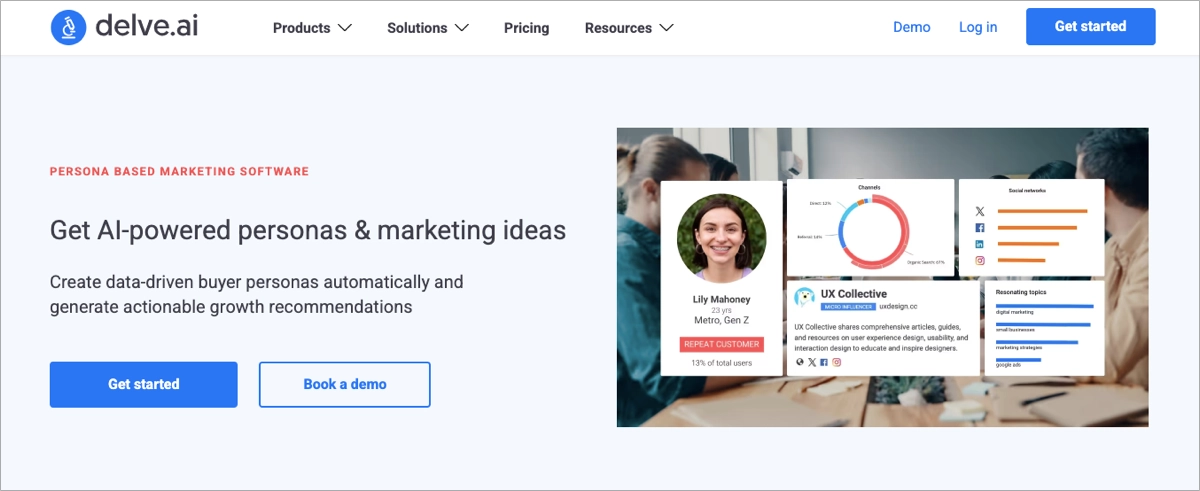Click the 'PERSONA BASED MARKETING SOFTWARE' label
The width and height of the screenshot is (1200, 491).
(x=179, y=172)
